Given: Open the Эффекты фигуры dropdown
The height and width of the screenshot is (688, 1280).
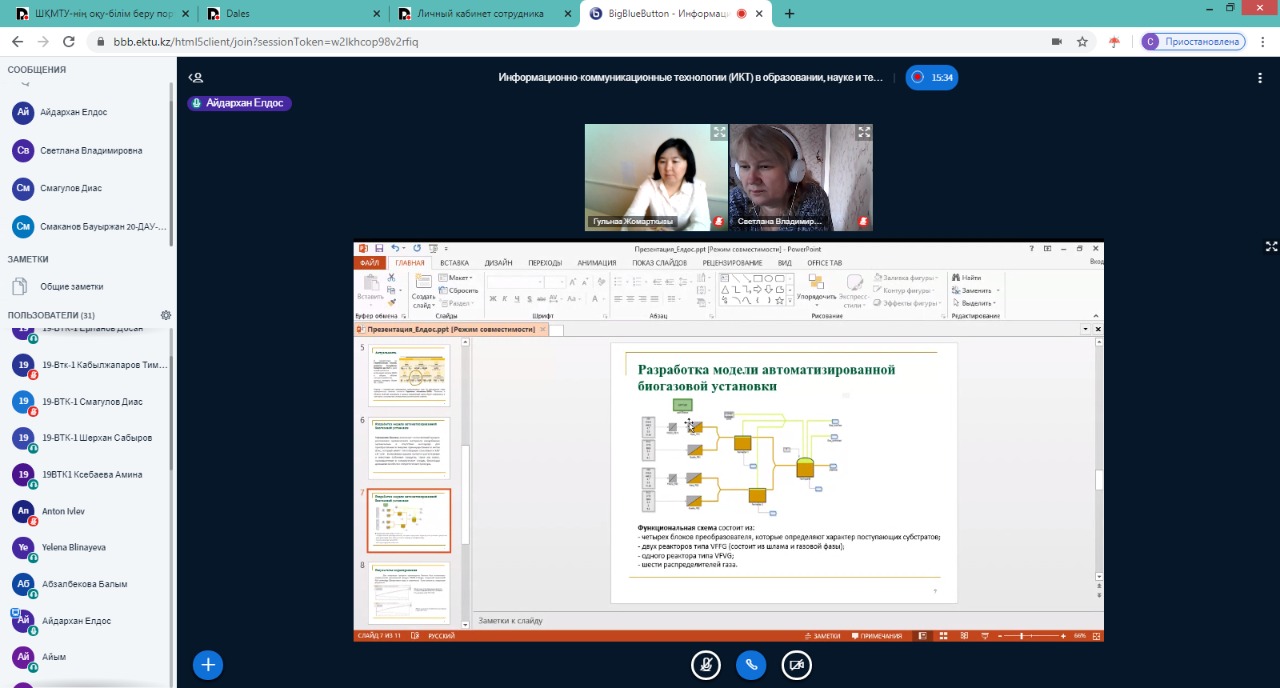Looking at the screenshot, I should (x=908, y=303).
